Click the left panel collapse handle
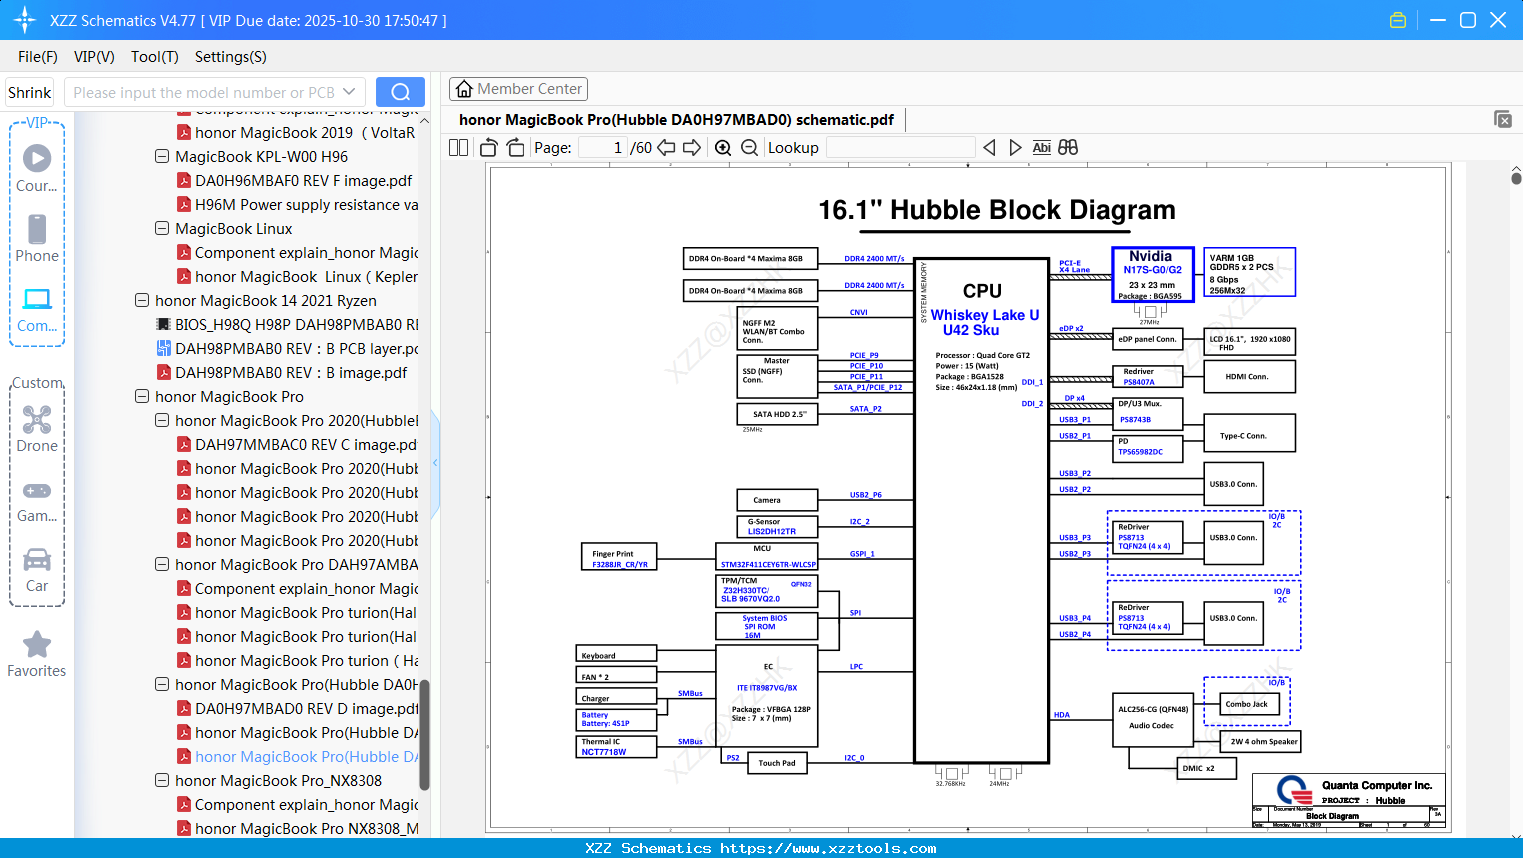The width and height of the screenshot is (1523, 858). point(435,463)
